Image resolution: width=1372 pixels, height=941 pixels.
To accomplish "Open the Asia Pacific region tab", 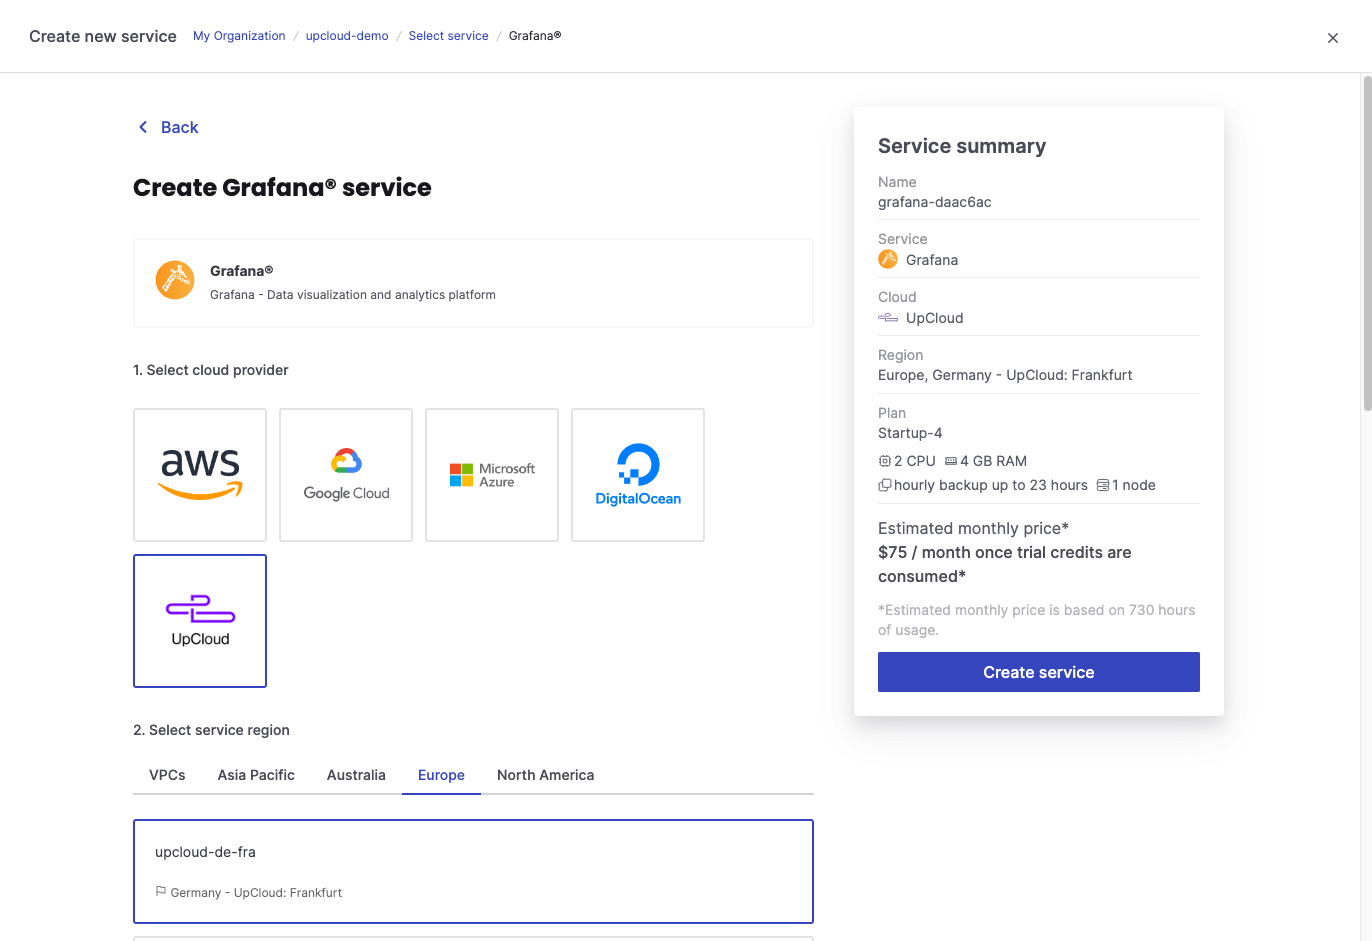I will click(256, 775).
